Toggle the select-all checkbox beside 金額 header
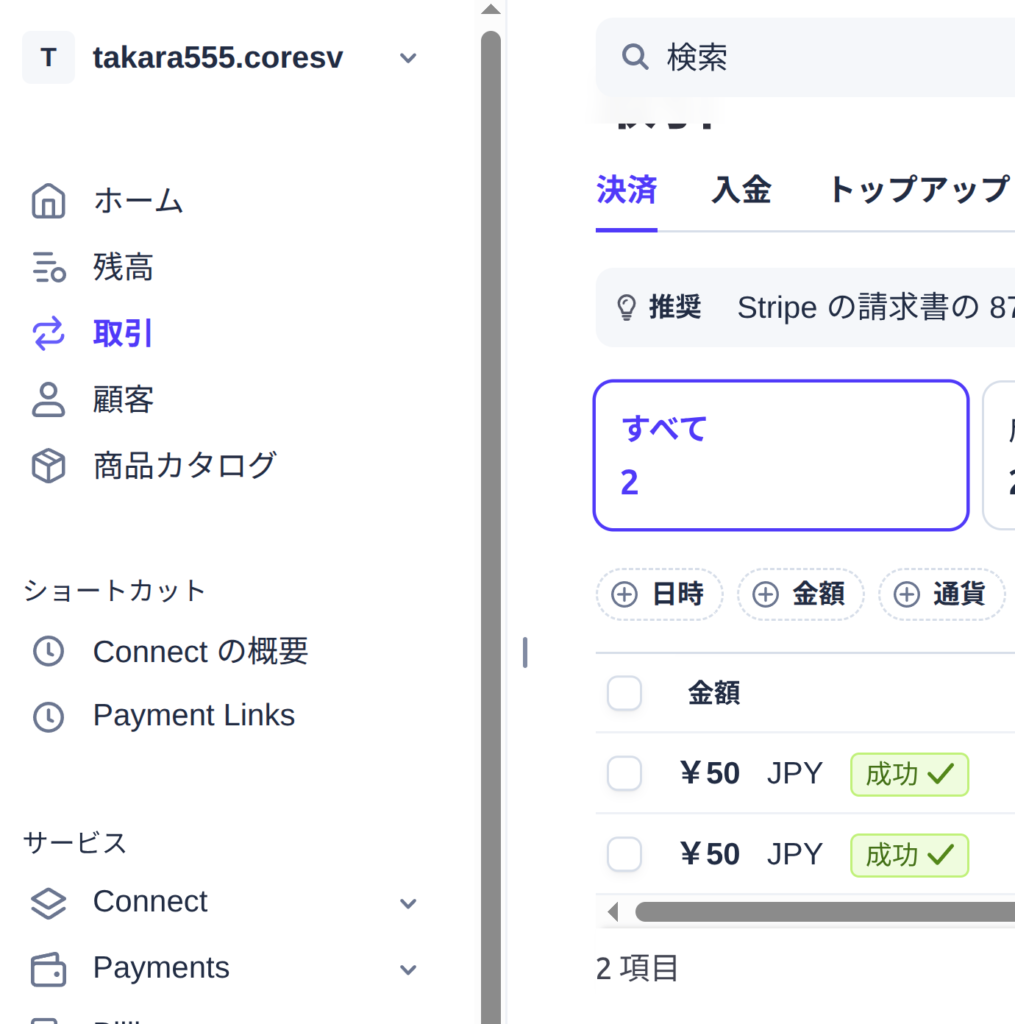This screenshot has height=1024, width=1015. pos(624,693)
